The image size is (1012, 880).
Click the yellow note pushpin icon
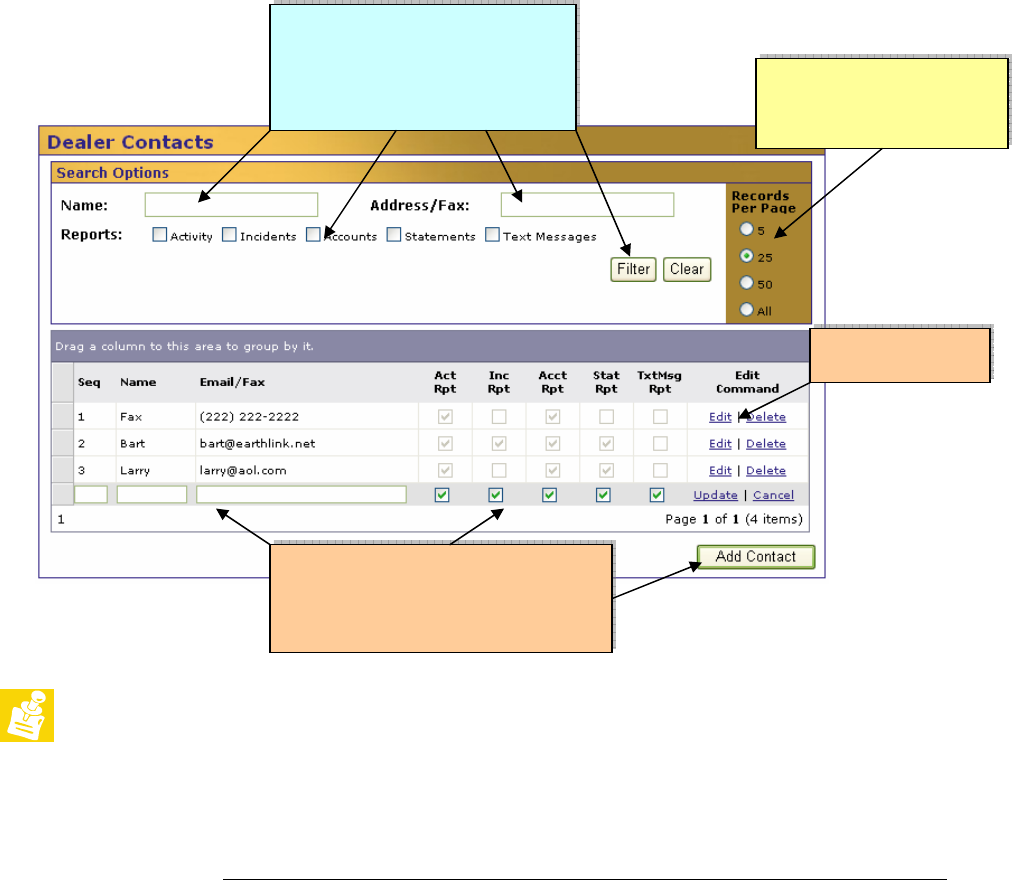pos(27,715)
